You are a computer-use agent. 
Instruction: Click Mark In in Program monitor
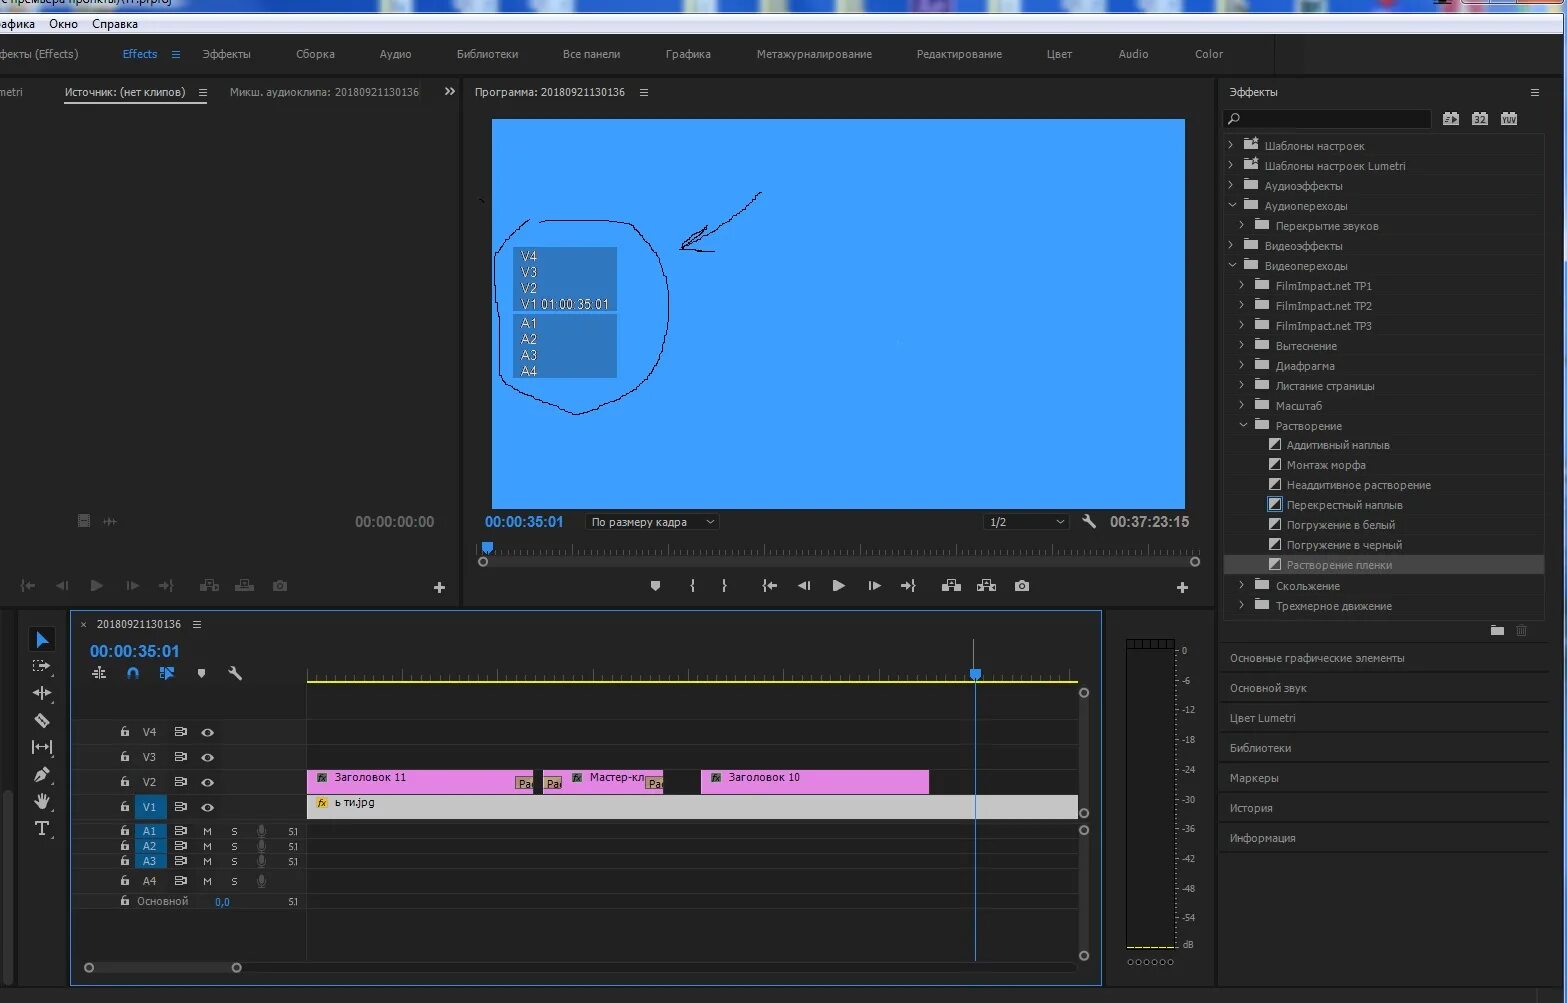[692, 586]
